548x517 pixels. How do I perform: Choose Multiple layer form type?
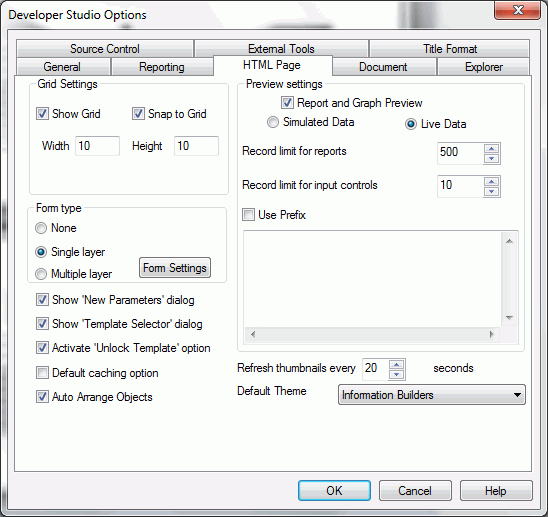point(41,274)
